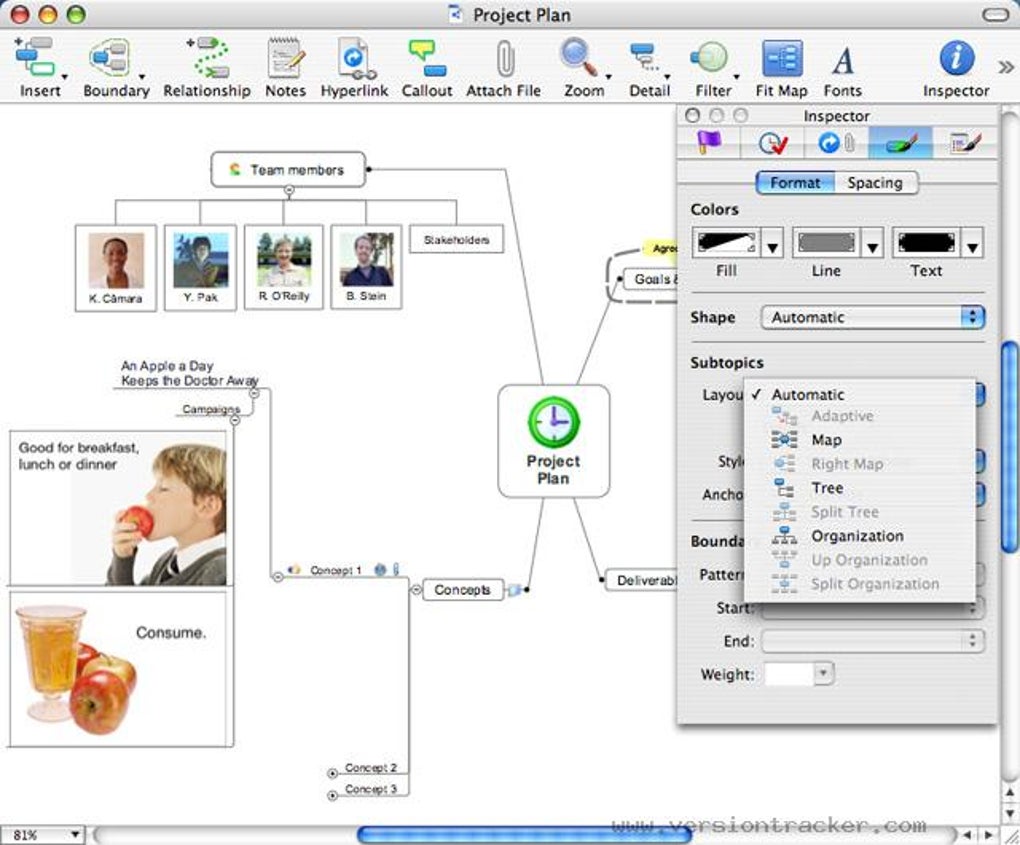Image resolution: width=1020 pixels, height=845 pixels.
Task: Click the Attach File paperclip icon
Action: click(504, 57)
